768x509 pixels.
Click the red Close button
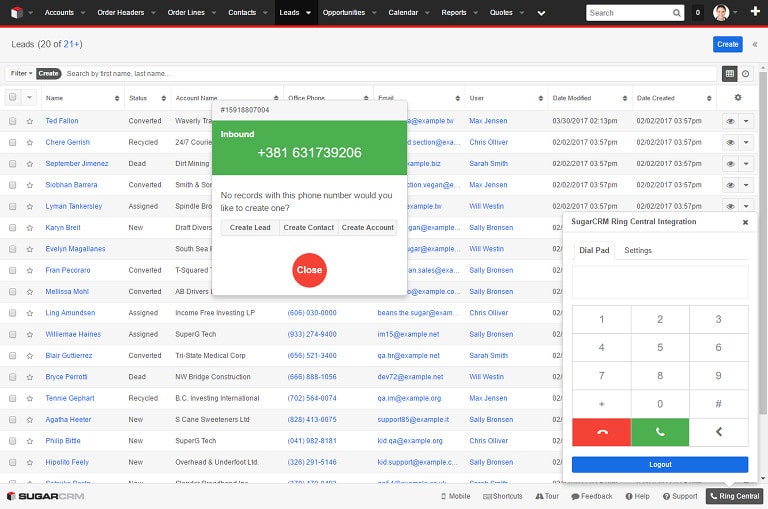310,270
